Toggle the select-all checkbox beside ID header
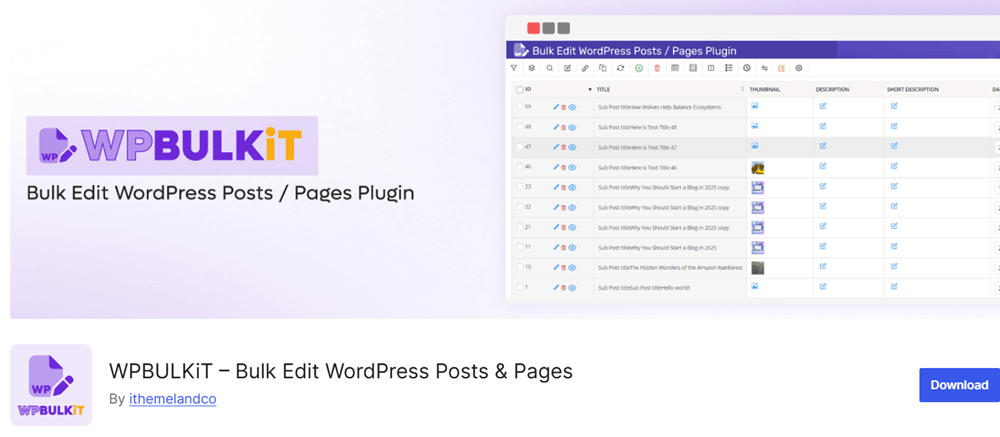This screenshot has height=437, width=1000. pyautogui.click(x=519, y=90)
